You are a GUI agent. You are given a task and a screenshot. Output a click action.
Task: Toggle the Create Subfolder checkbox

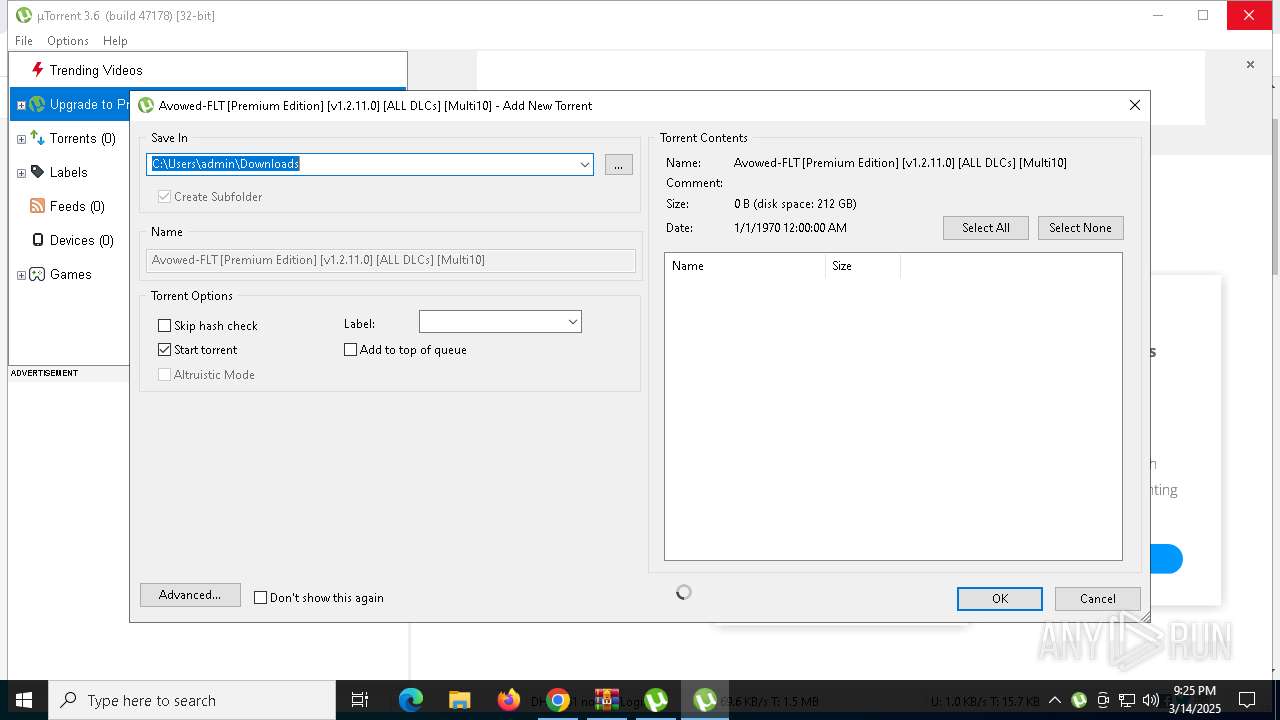click(x=164, y=197)
